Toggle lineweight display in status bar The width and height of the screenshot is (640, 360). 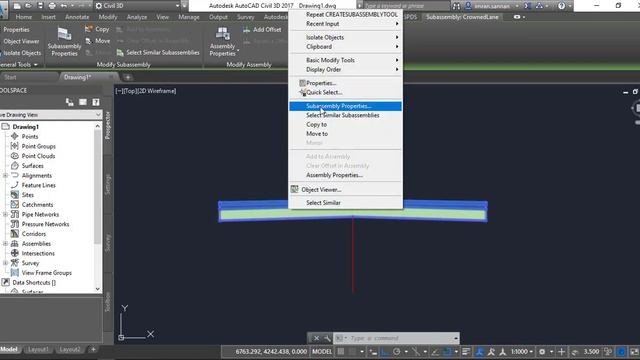[x=466, y=351]
